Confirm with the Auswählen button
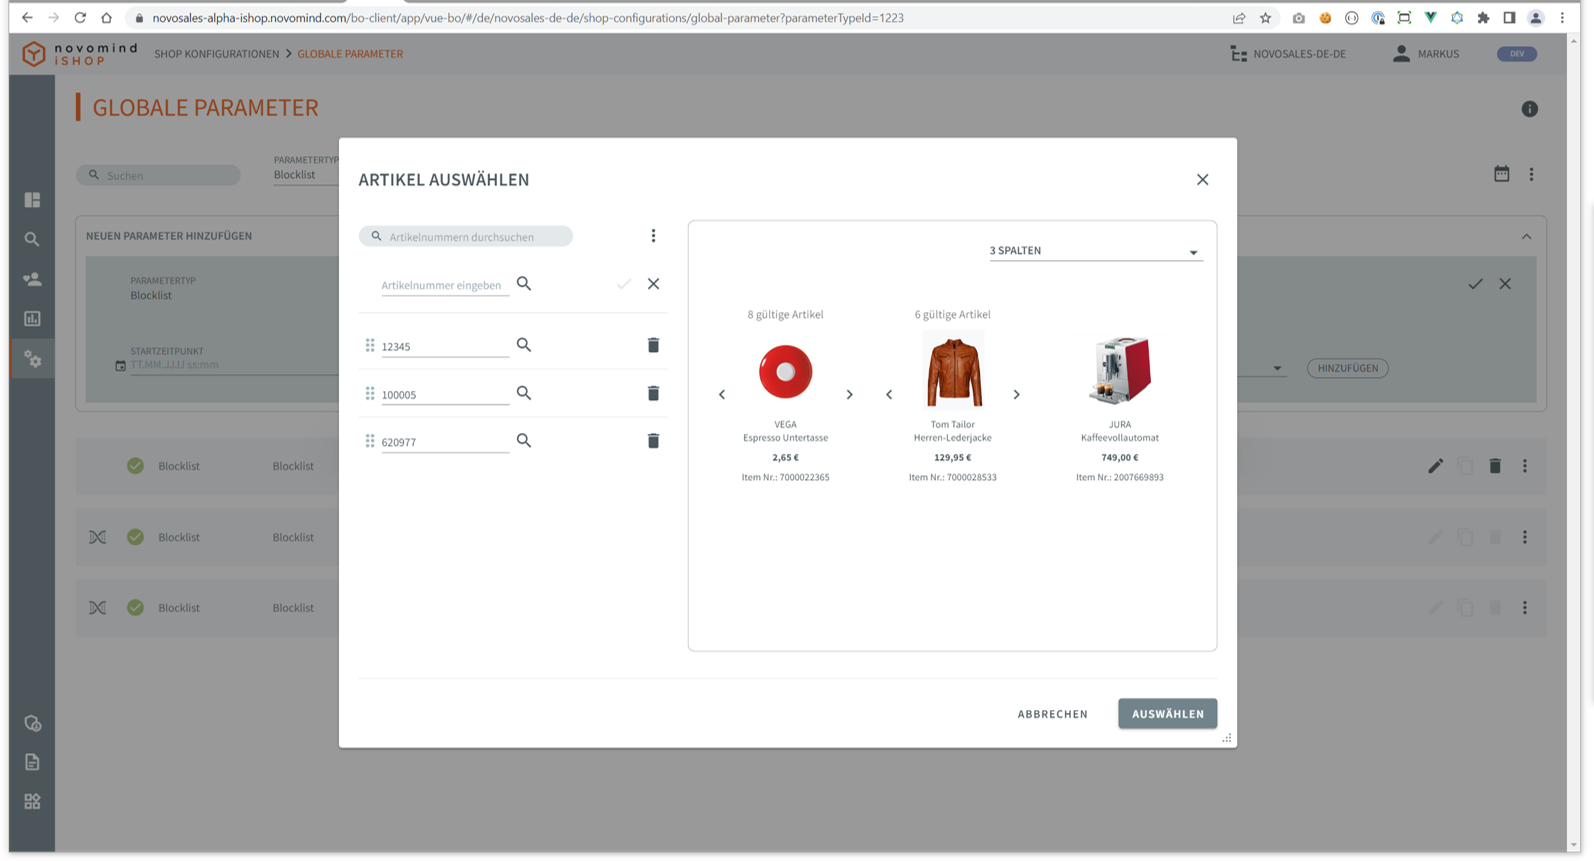The image size is (1594, 861). (x=1167, y=714)
